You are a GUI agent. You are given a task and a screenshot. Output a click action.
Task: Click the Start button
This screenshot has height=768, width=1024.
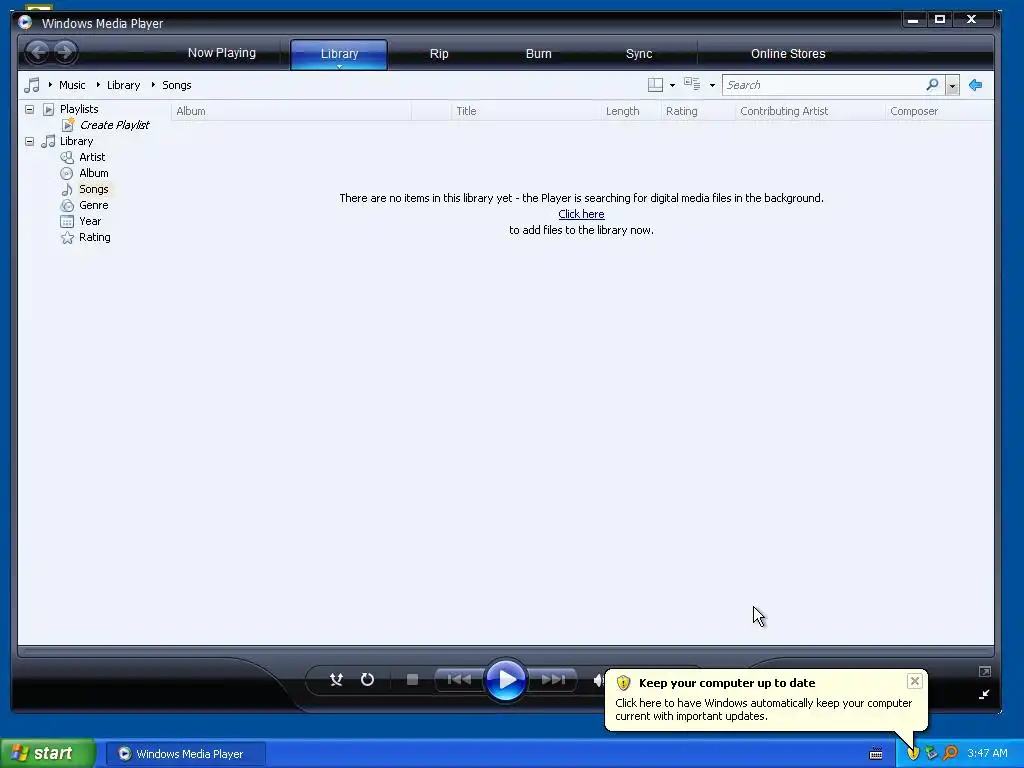[x=48, y=754]
